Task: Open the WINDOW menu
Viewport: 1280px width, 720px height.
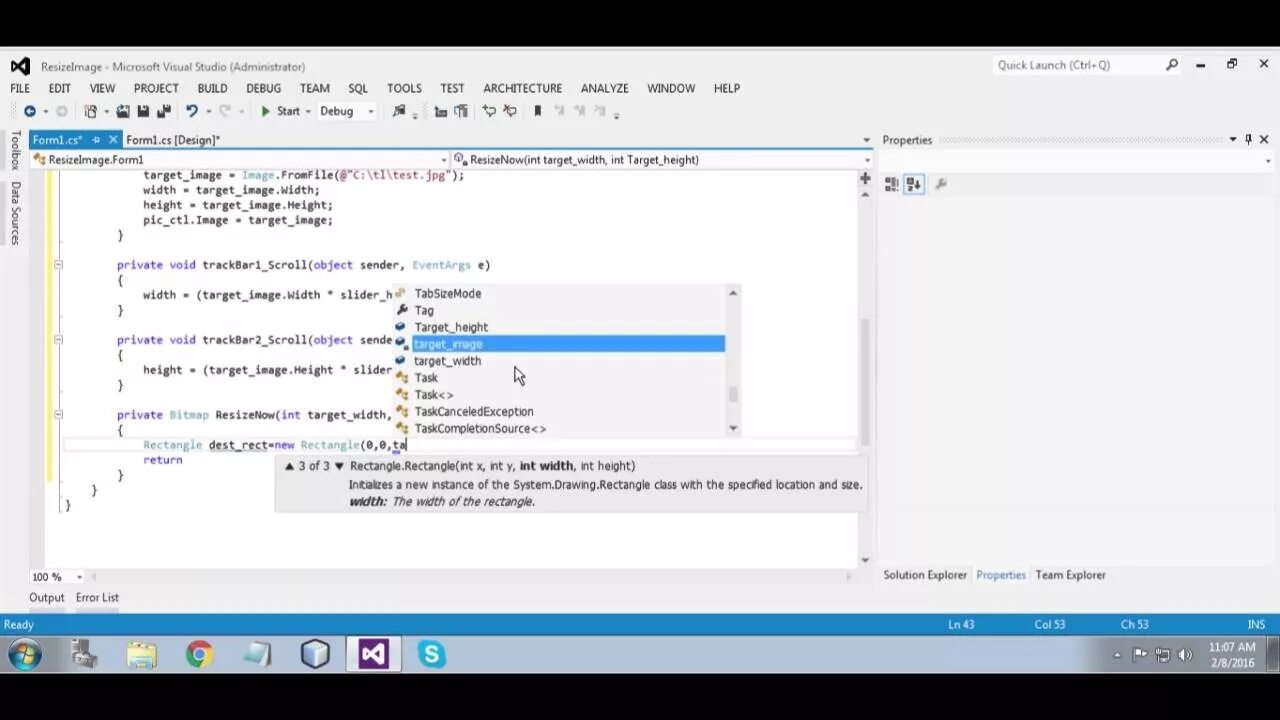Action: (x=670, y=88)
